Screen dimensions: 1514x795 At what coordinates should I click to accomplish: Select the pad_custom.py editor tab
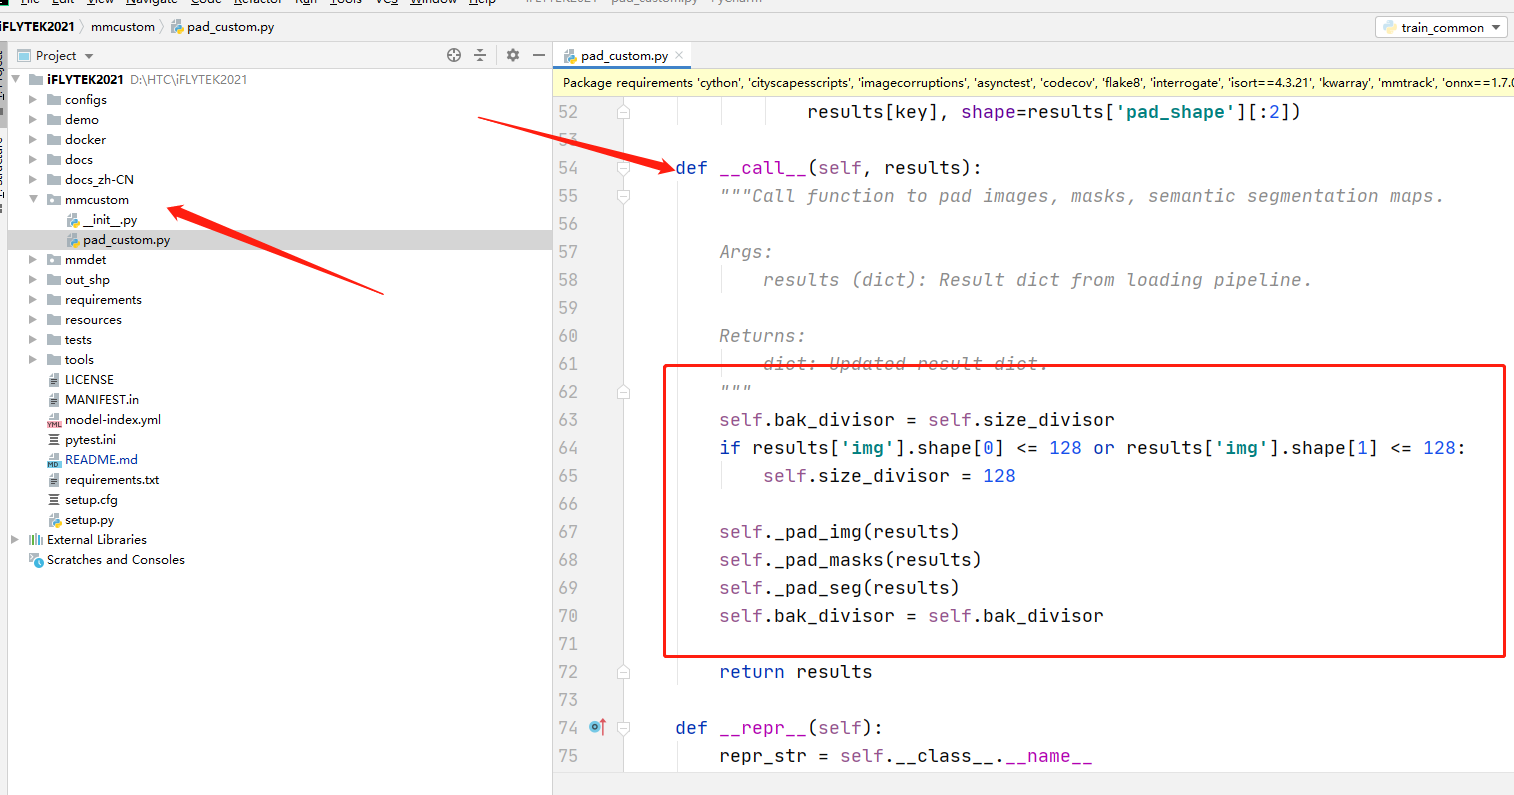(624, 55)
